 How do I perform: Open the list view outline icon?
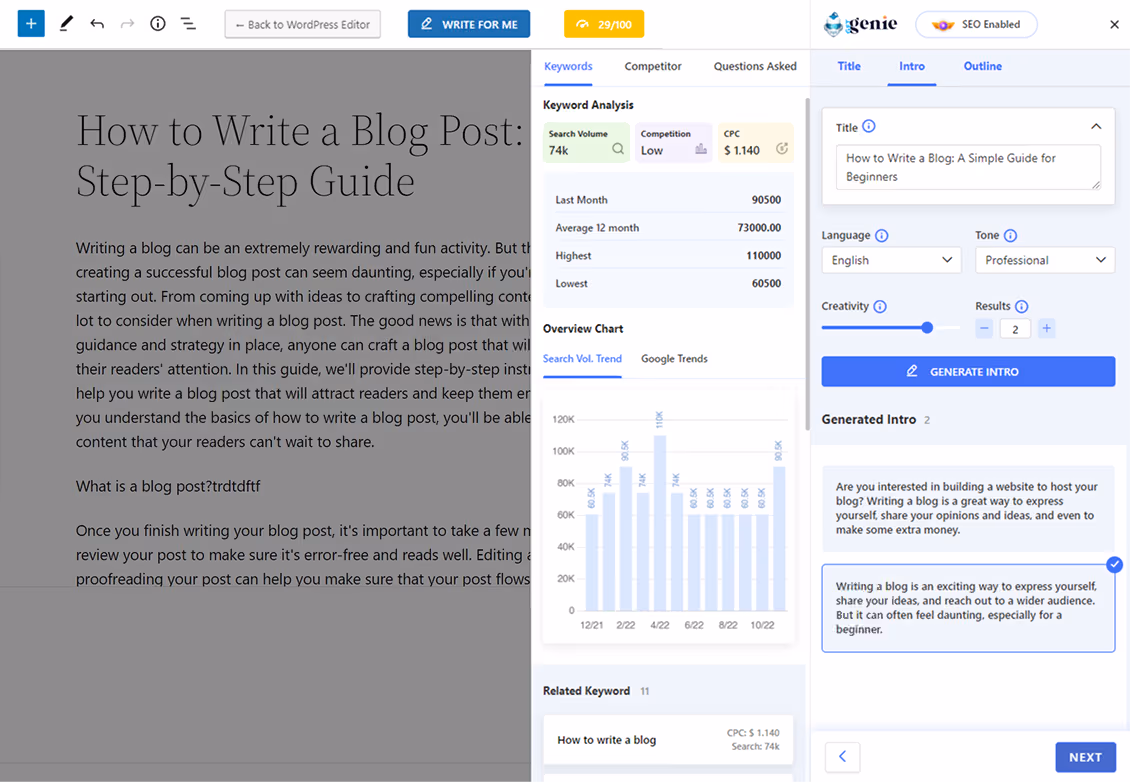(188, 24)
